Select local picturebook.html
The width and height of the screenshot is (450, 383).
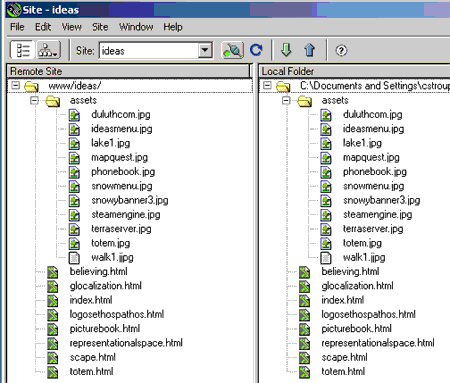pos(356,329)
